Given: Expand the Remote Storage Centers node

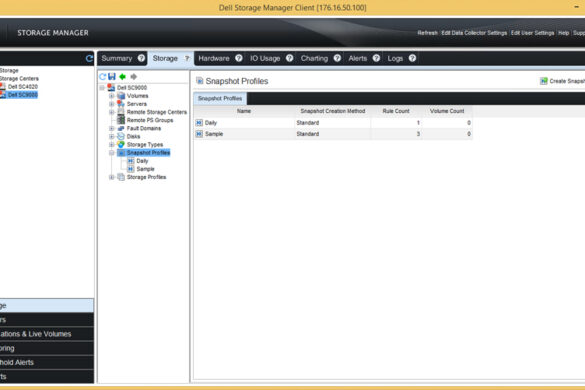Looking at the screenshot, I should [112, 112].
